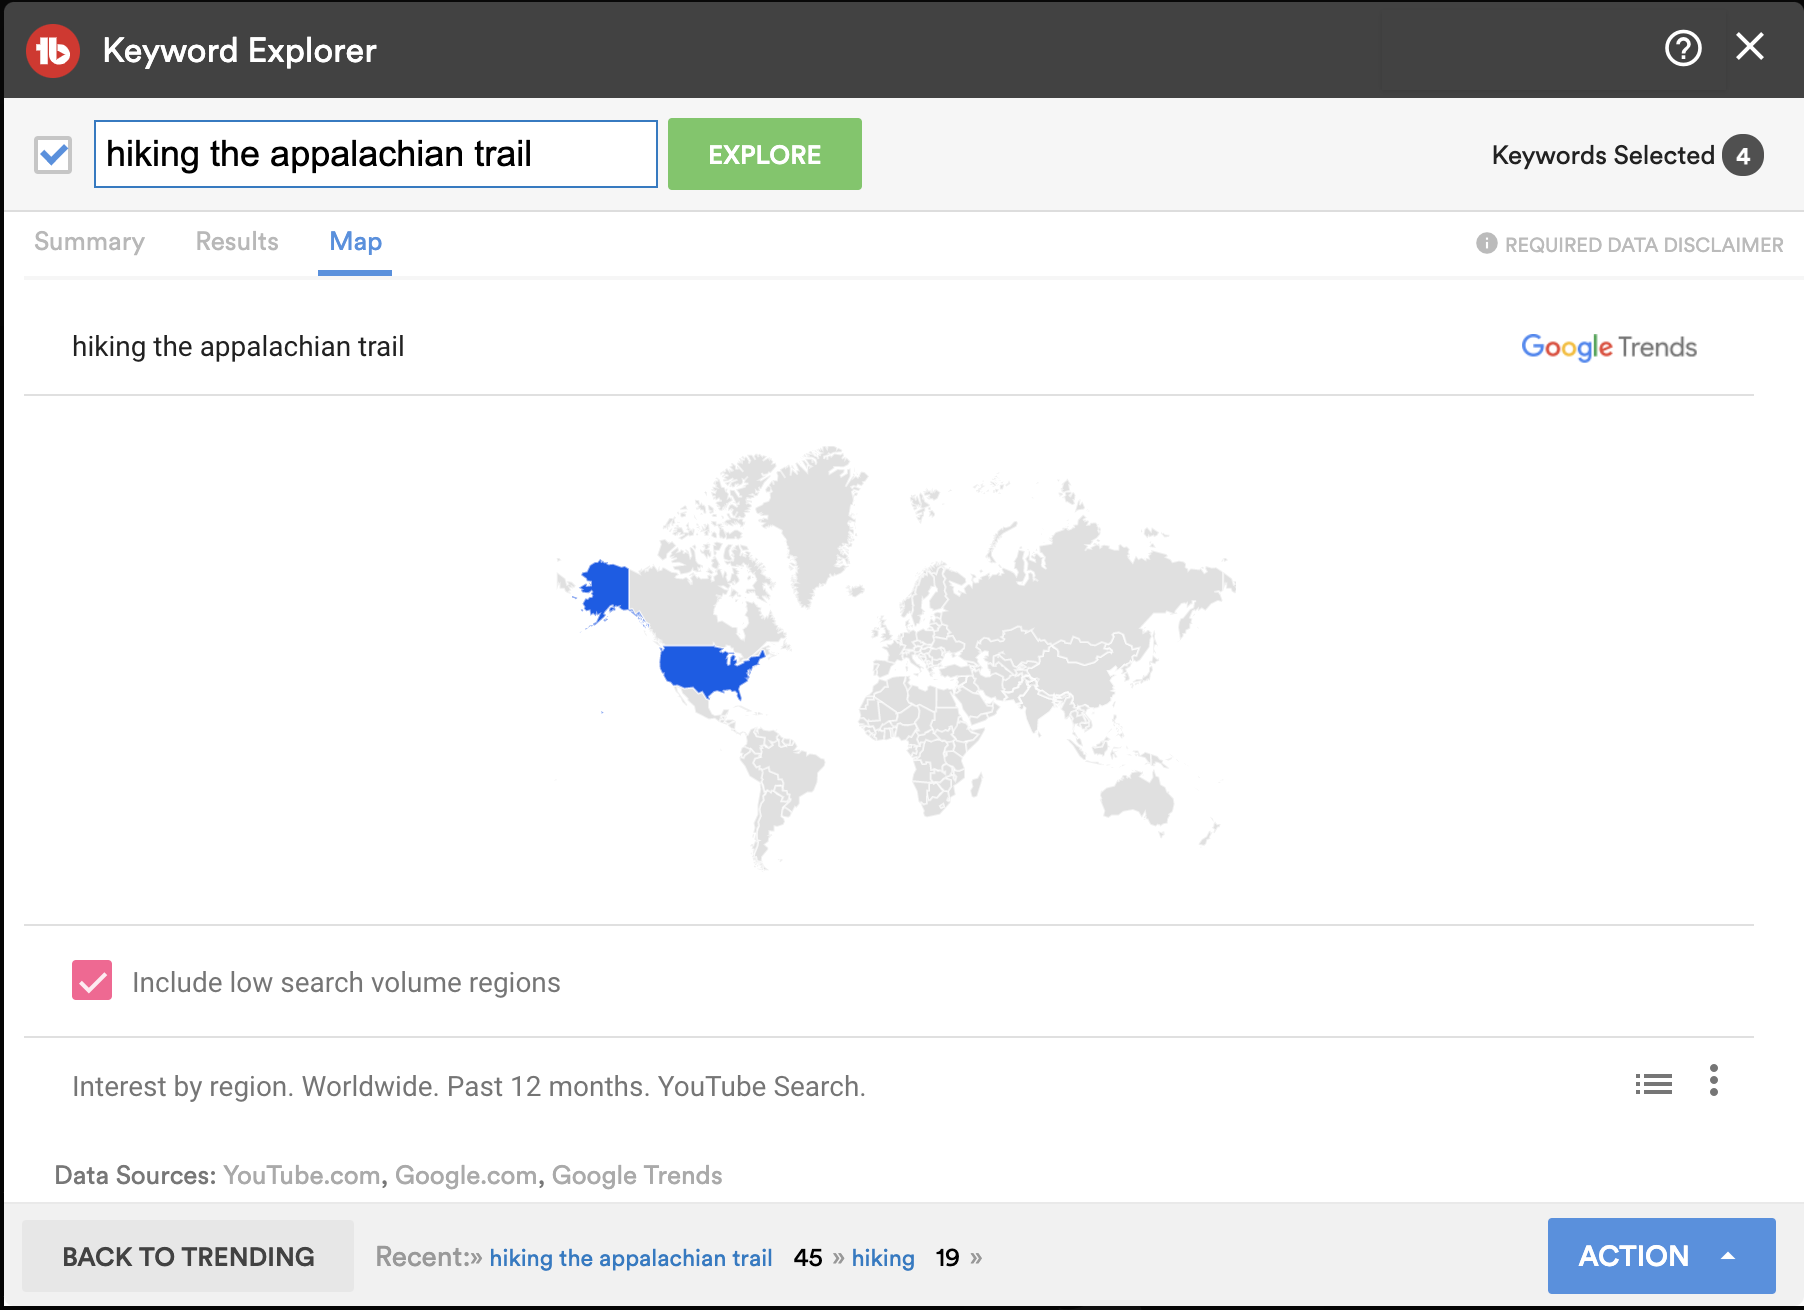Select the Map tab
Image resolution: width=1804 pixels, height=1310 pixels.
tap(355, 242)
